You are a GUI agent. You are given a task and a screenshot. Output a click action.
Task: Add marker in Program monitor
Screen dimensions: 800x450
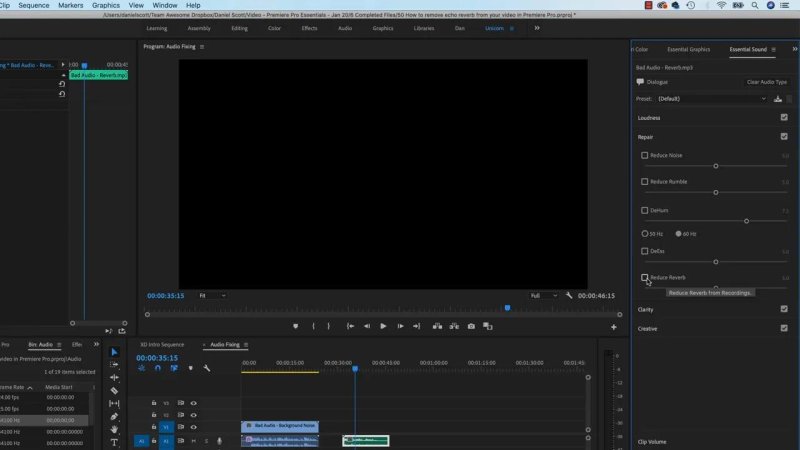coord(295,326)
